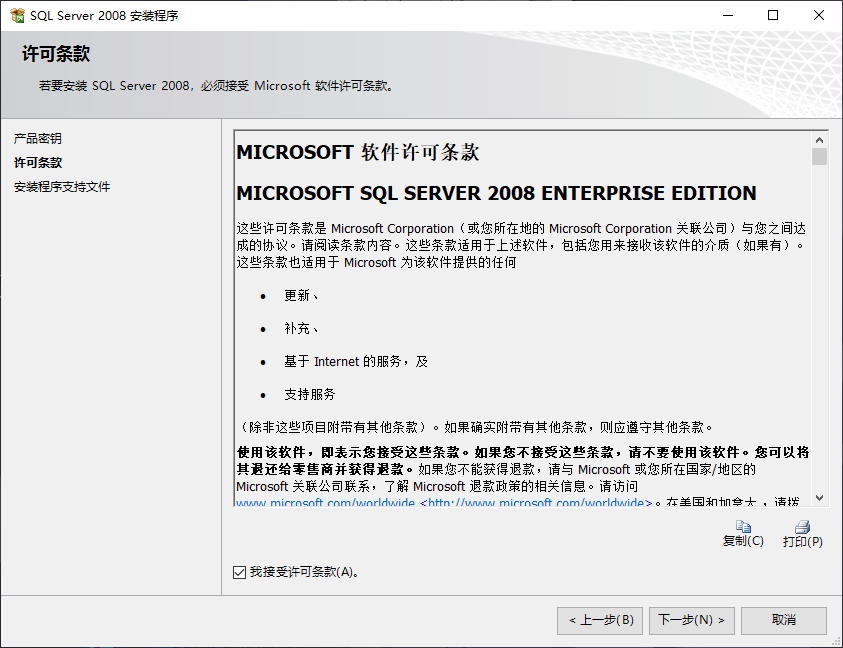
Task: Go back with 上一步(B) button
Action: coord(600,621)
